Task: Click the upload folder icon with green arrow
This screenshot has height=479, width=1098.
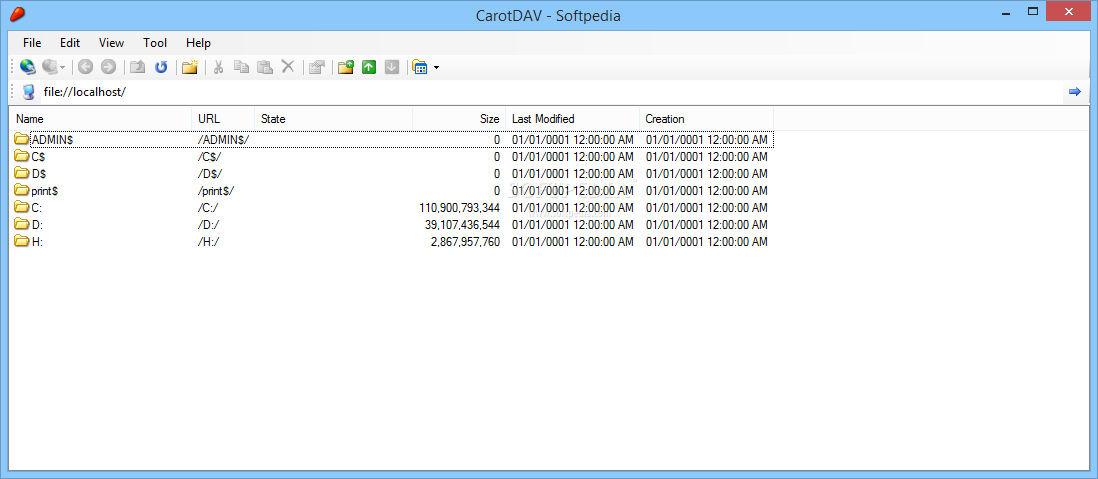Action: (x=346, y=67)
